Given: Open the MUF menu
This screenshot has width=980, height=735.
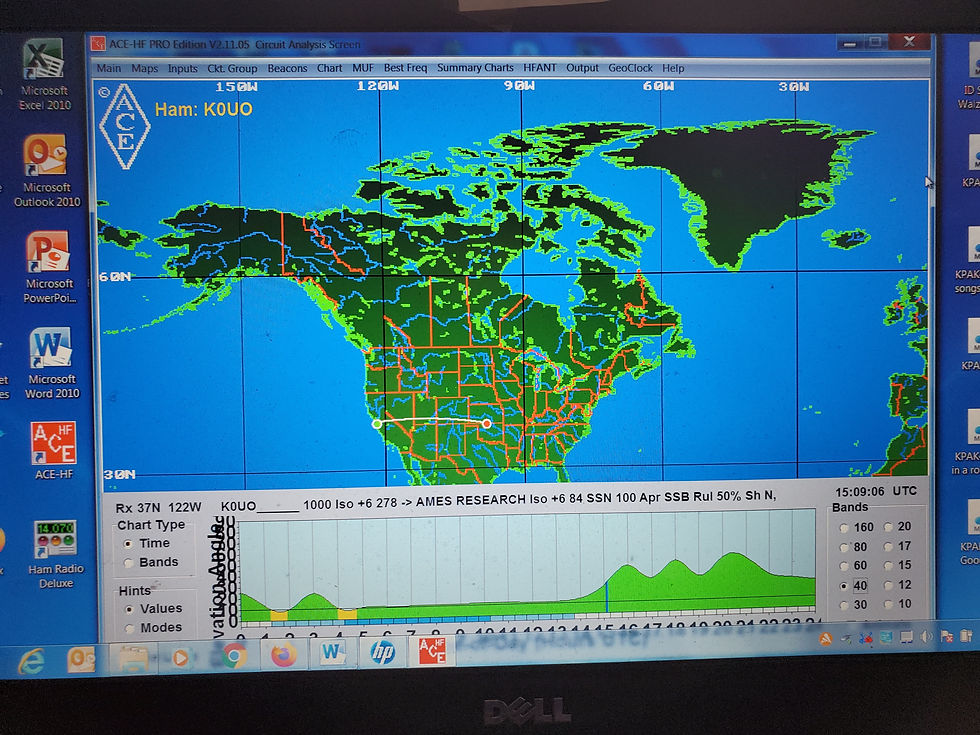Looking at the screenshot, I should click(x=362, y=68).
